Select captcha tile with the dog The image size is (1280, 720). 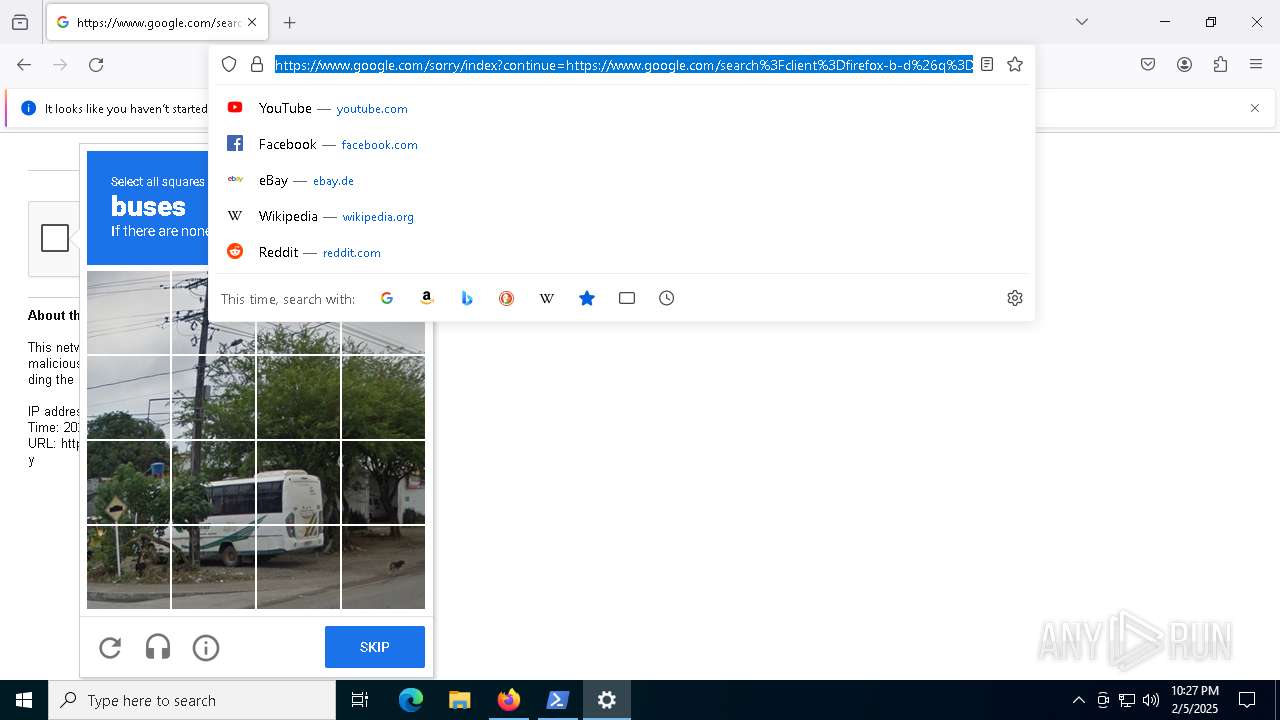point(383,567)
